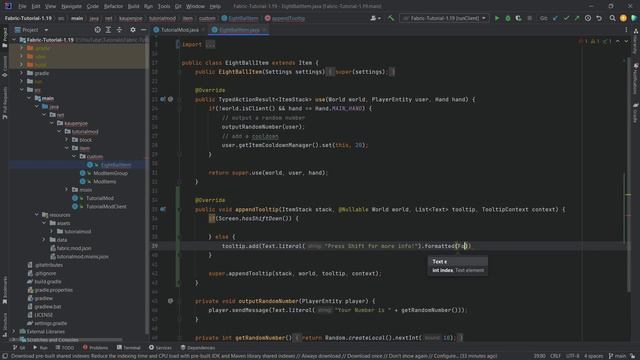Start debugging with the green bug icon
640x360 pixels.
click(x=508, y=18)
